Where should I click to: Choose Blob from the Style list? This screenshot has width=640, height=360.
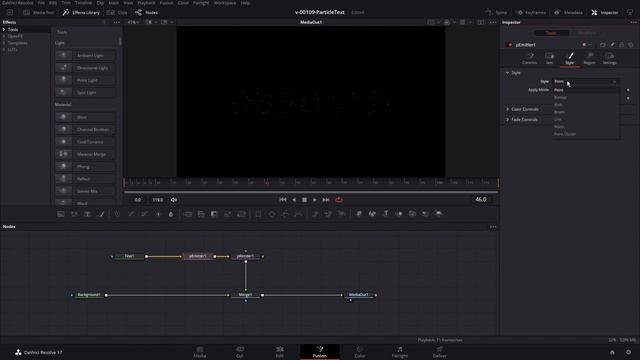click(x=585, y=104)
